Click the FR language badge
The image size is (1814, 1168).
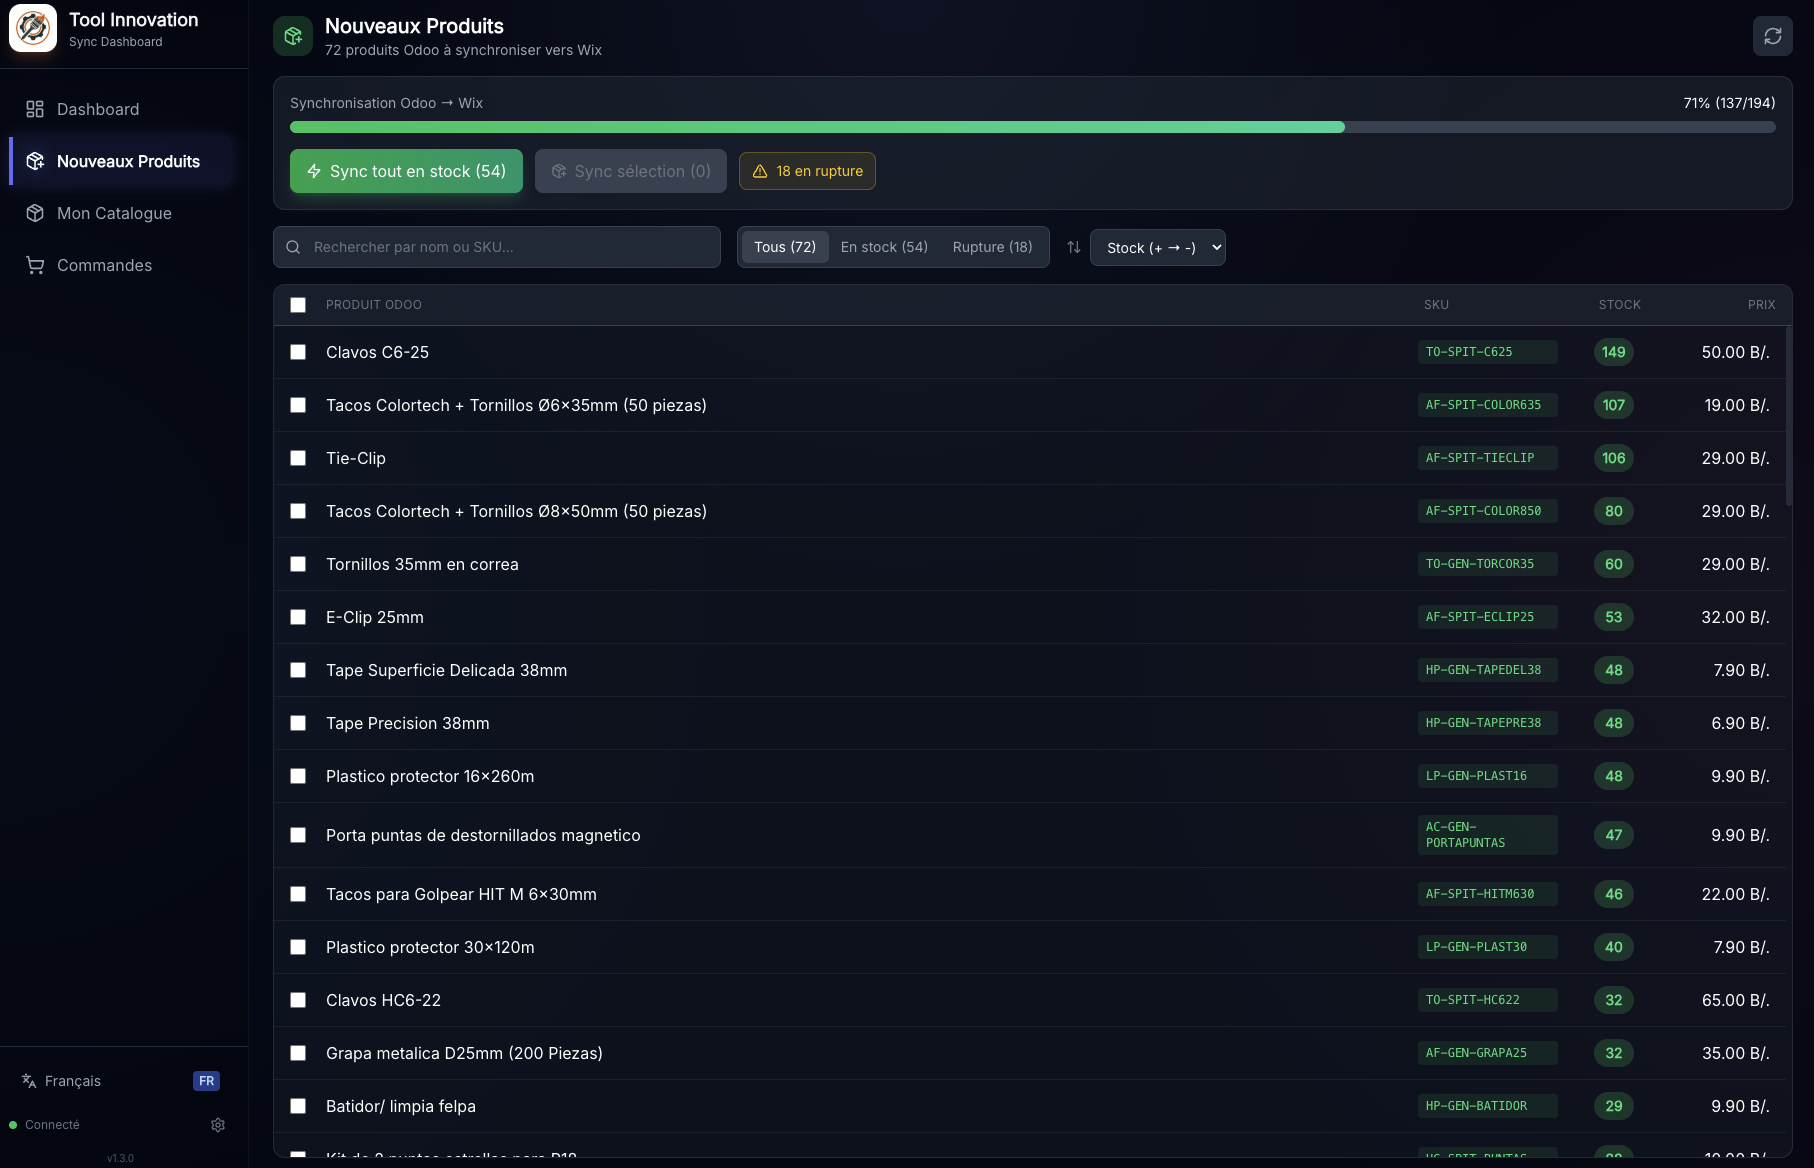tap(206, 1081)
